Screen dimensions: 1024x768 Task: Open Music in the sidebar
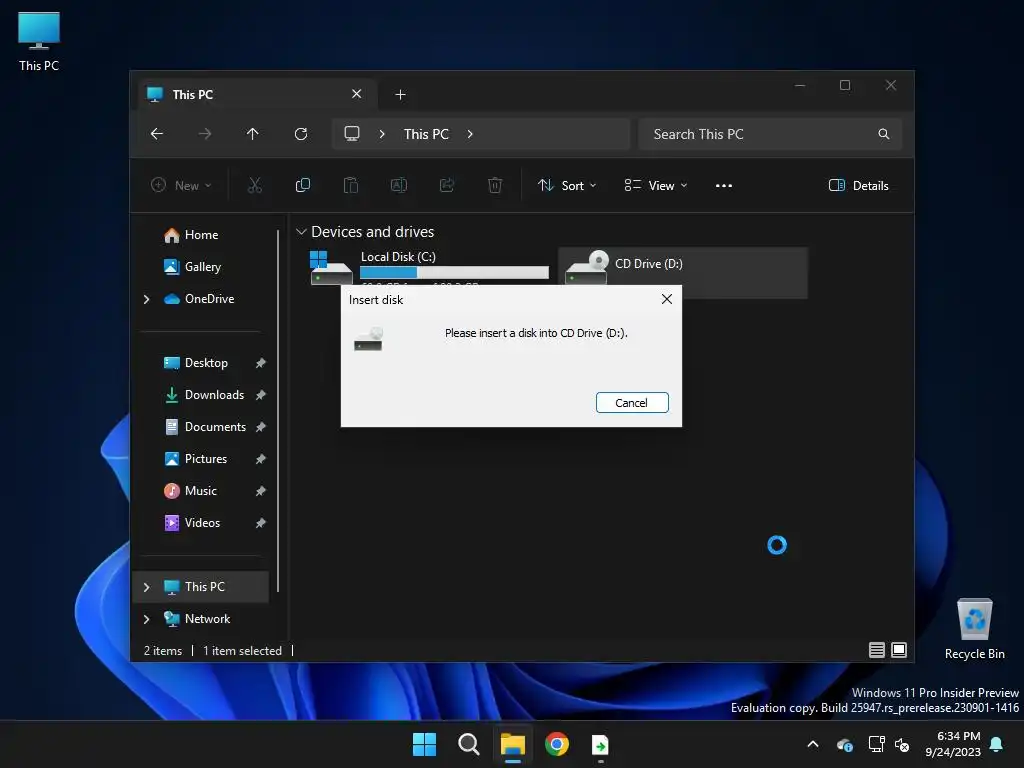[200, 490]
